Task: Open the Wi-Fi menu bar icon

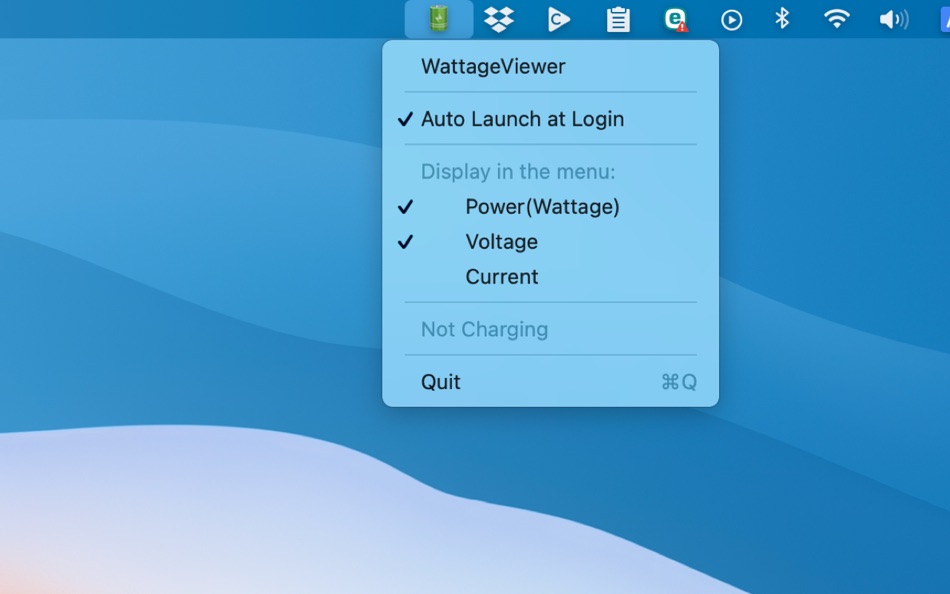Action: click(x=837, y=19)
